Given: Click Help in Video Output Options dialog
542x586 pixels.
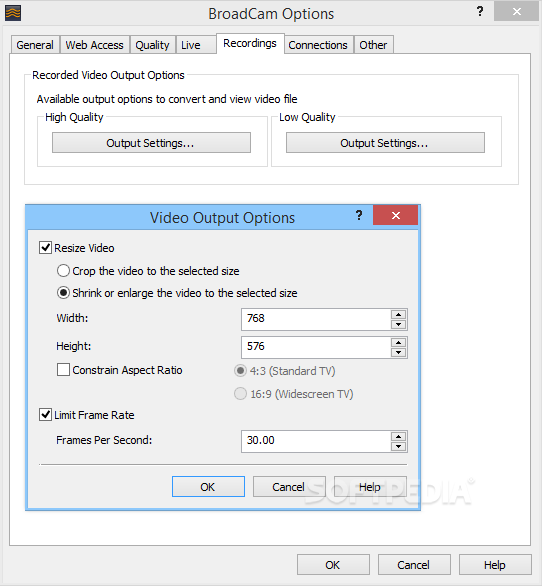Looking at the screenshot, I should tap(370, 487).
